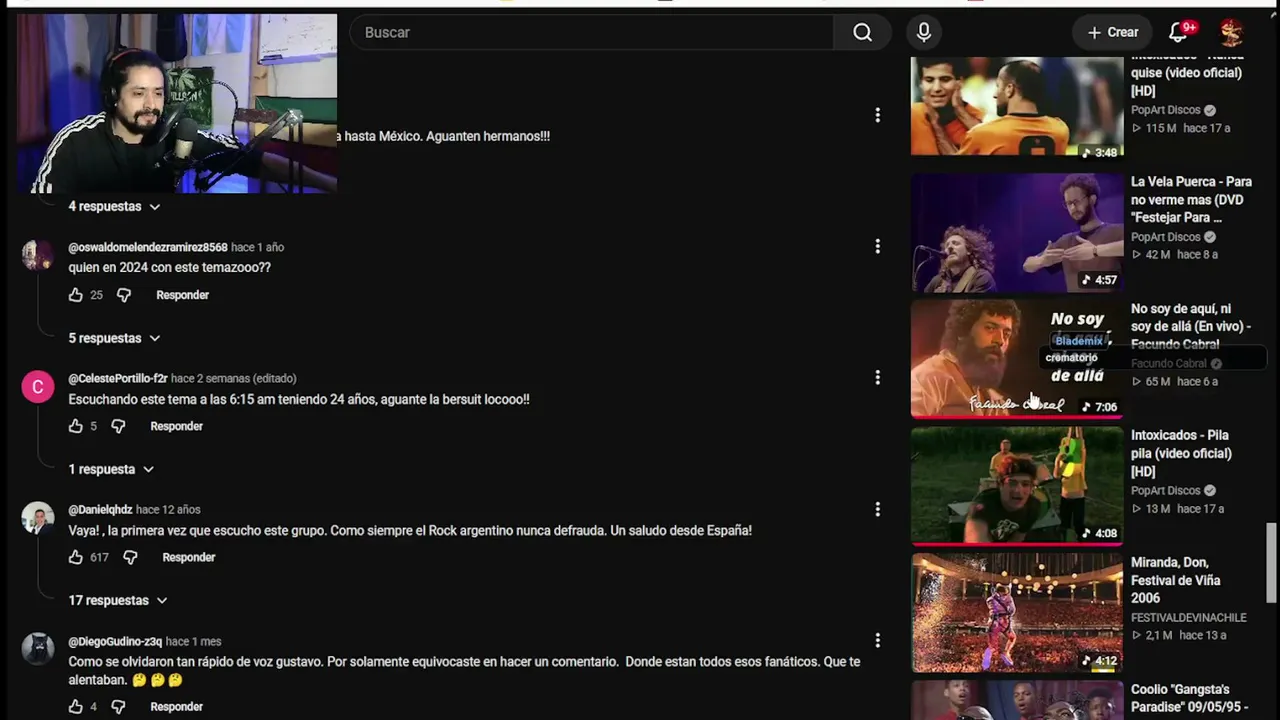The height and width of the screenshot is (720, 1280).
Task: Click the Crear button
Action: 1112,32
